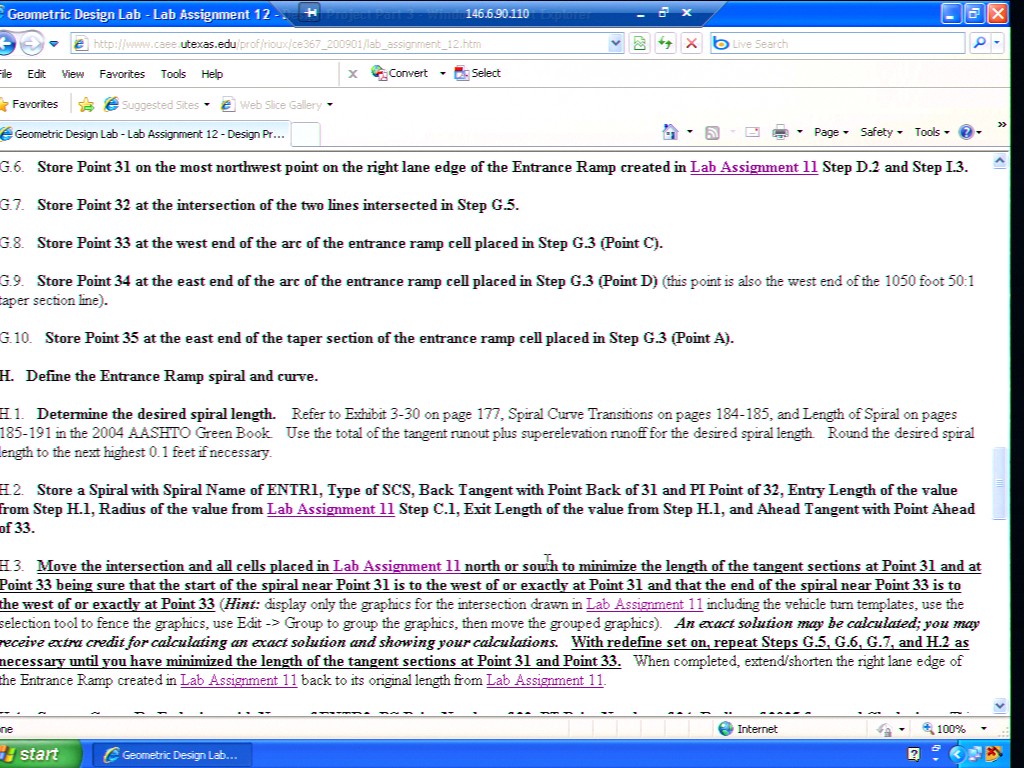Open Lab Assignment 11 link in Hint text
This screenshot has height=768, width=1024.
644,604
